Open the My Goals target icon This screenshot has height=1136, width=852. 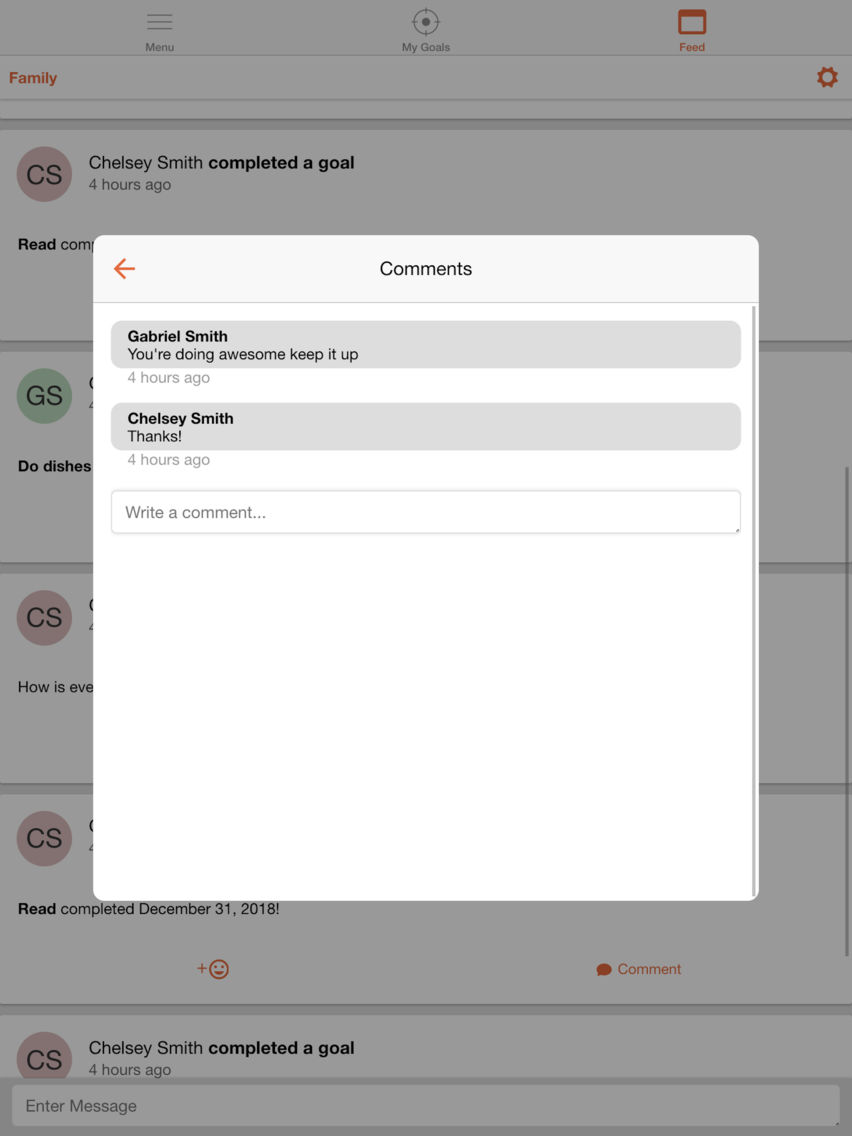click(426, 22)
